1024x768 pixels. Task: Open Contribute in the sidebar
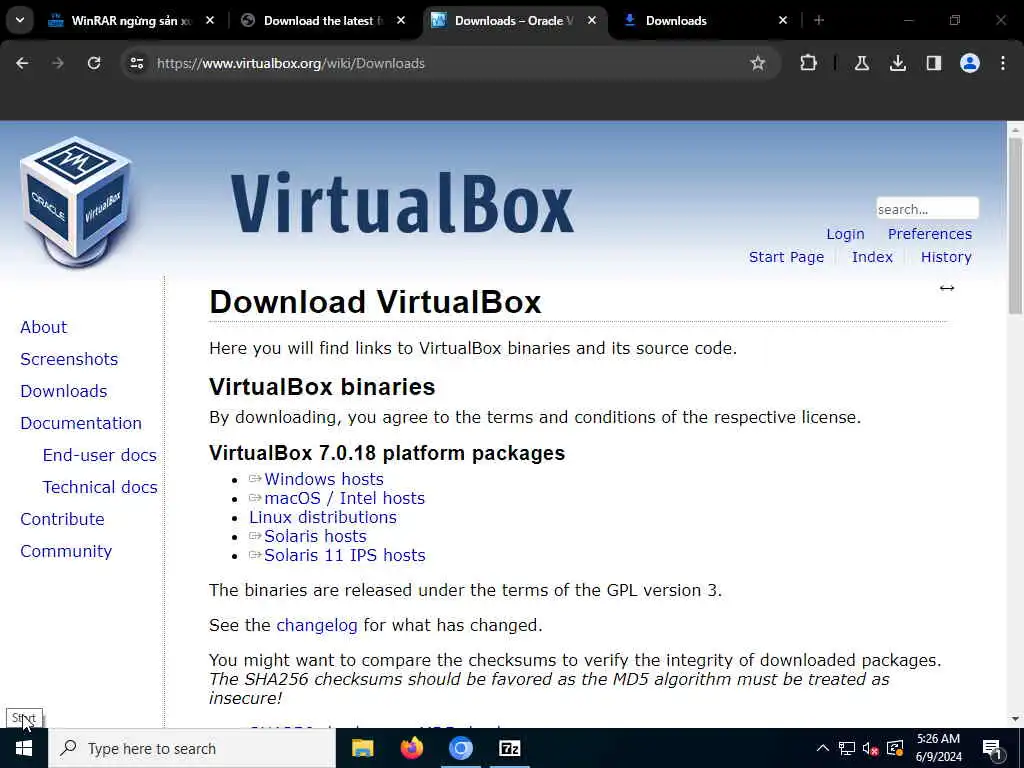[x=62, y=519]
